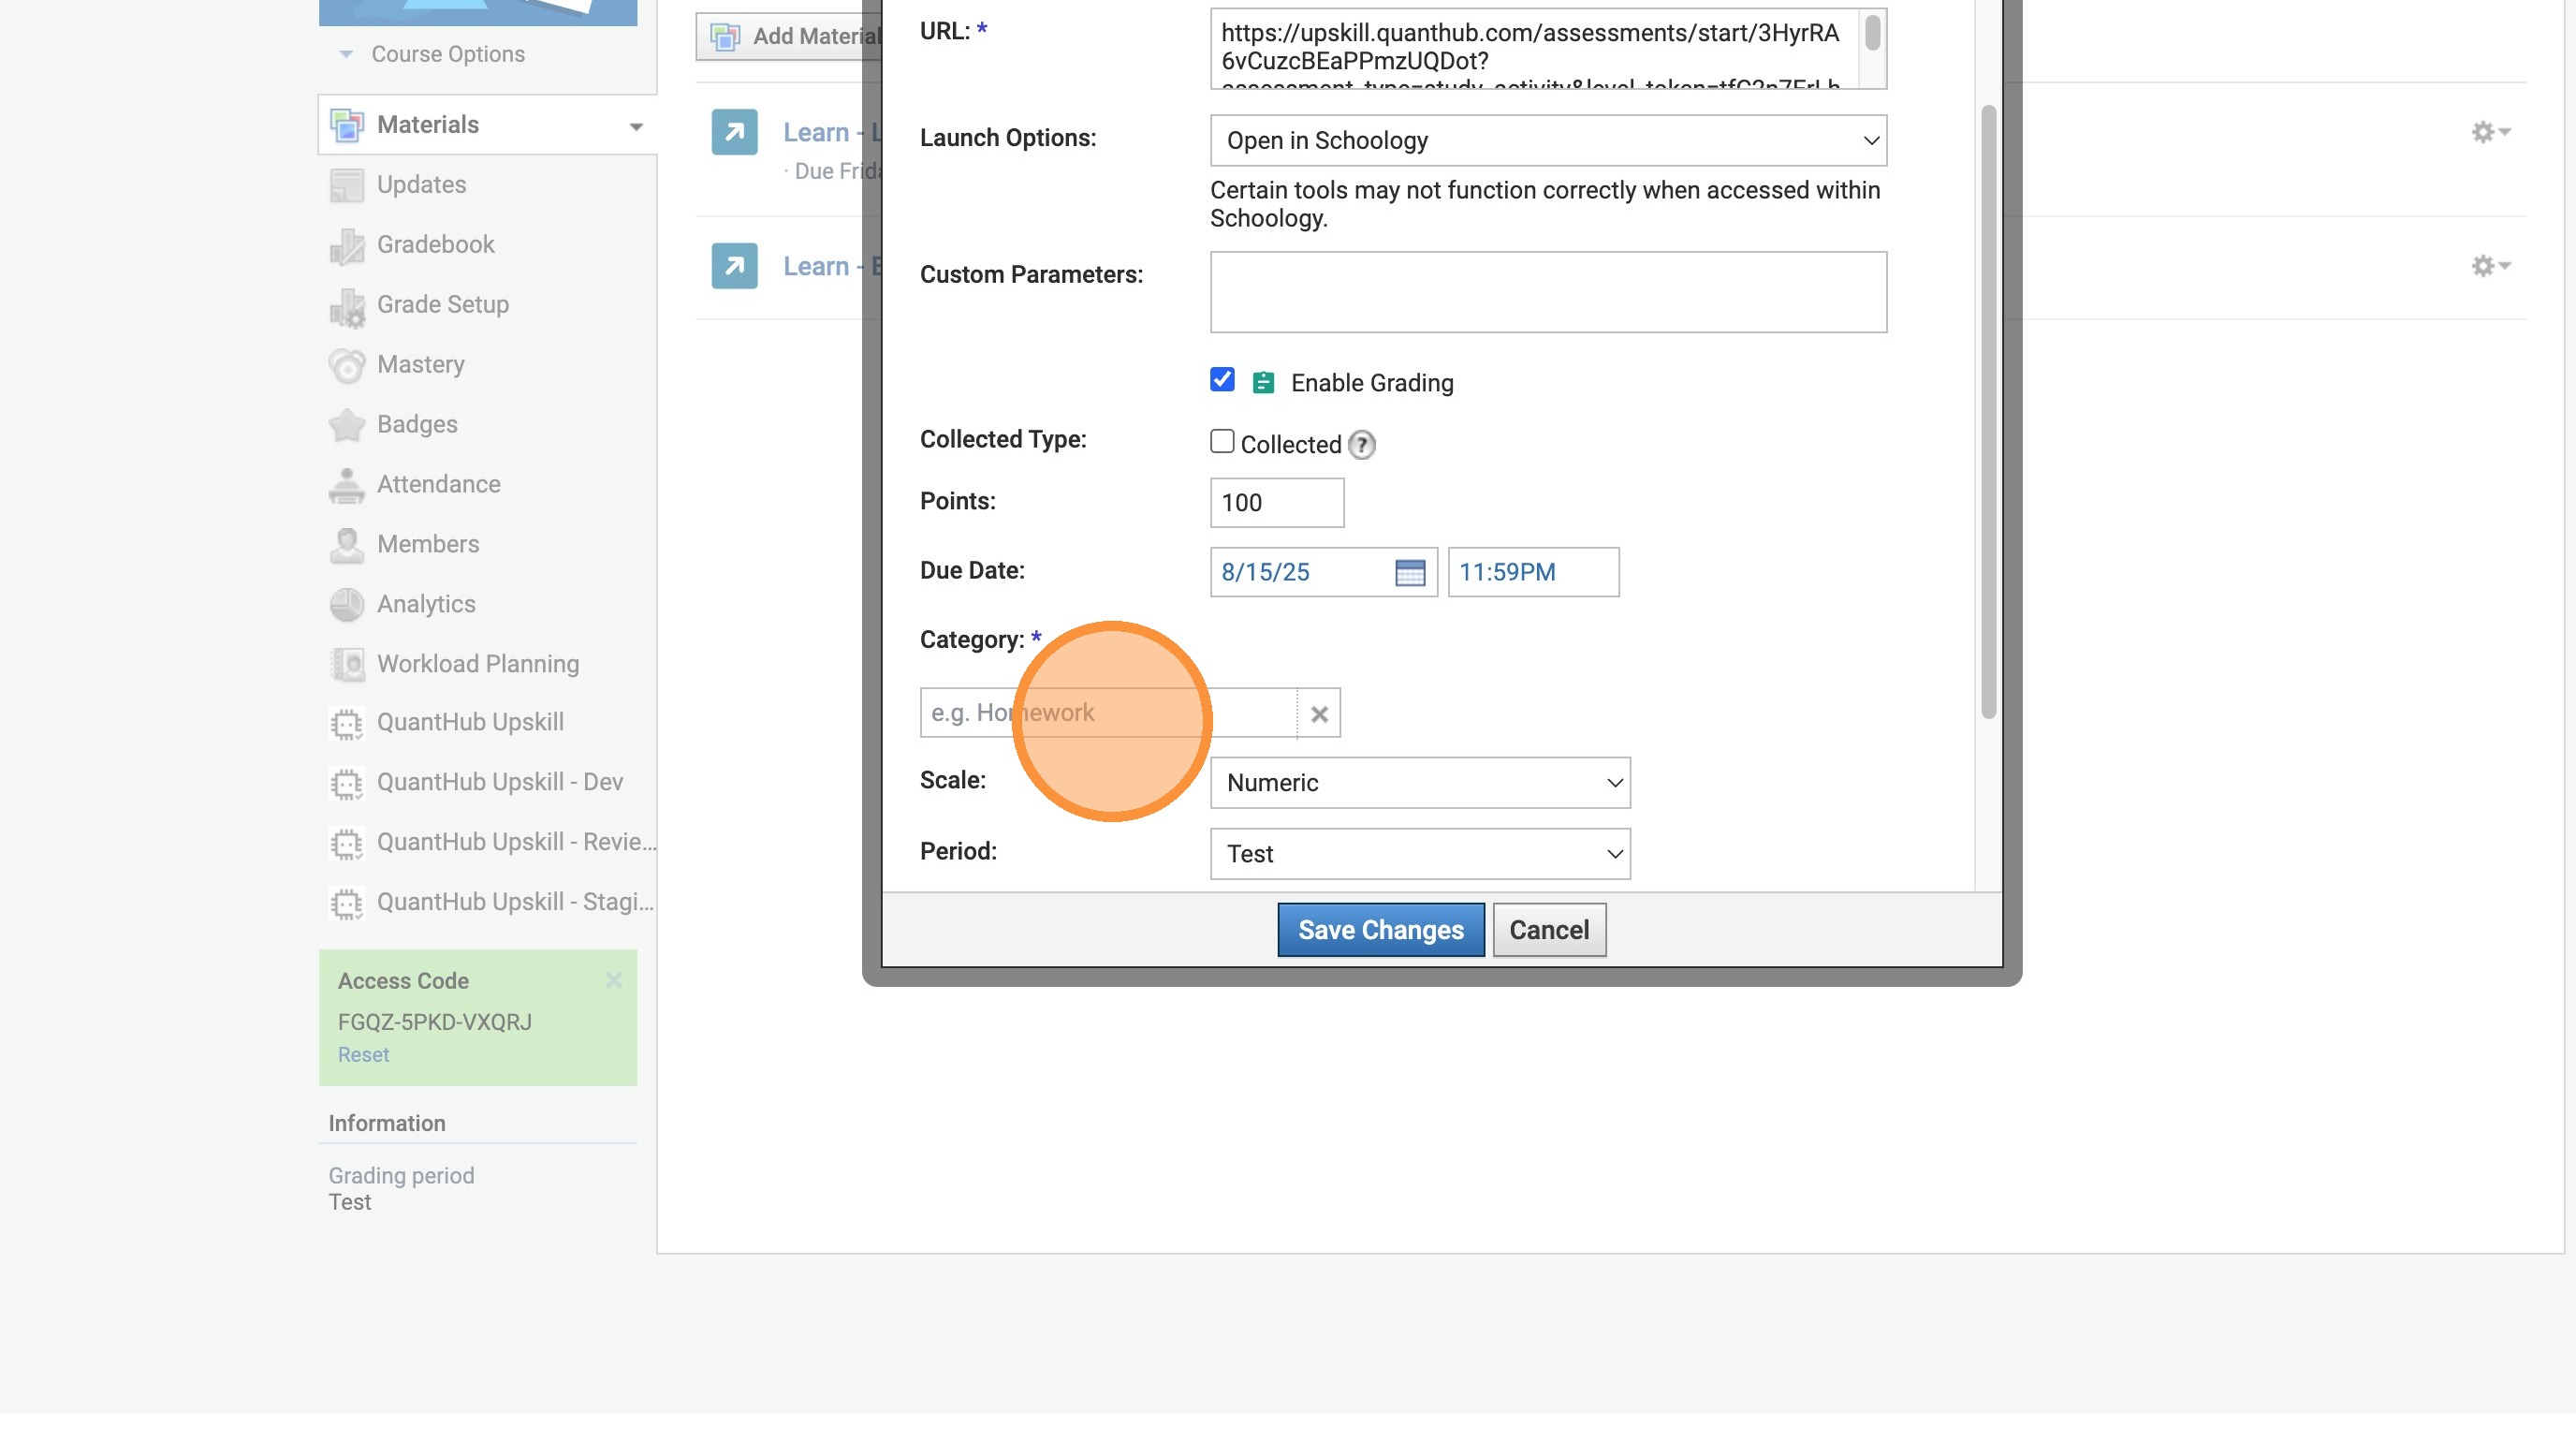Open the gear menu for the first Learn item
Image resolution: width=2576 pixels, height=1441 pixels.
tap(2489, 132)
